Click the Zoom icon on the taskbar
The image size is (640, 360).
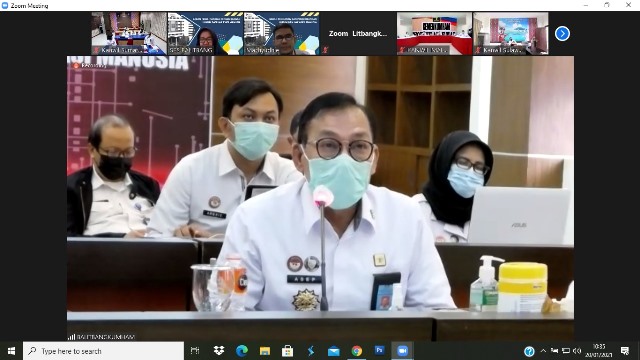click(402, 351)
